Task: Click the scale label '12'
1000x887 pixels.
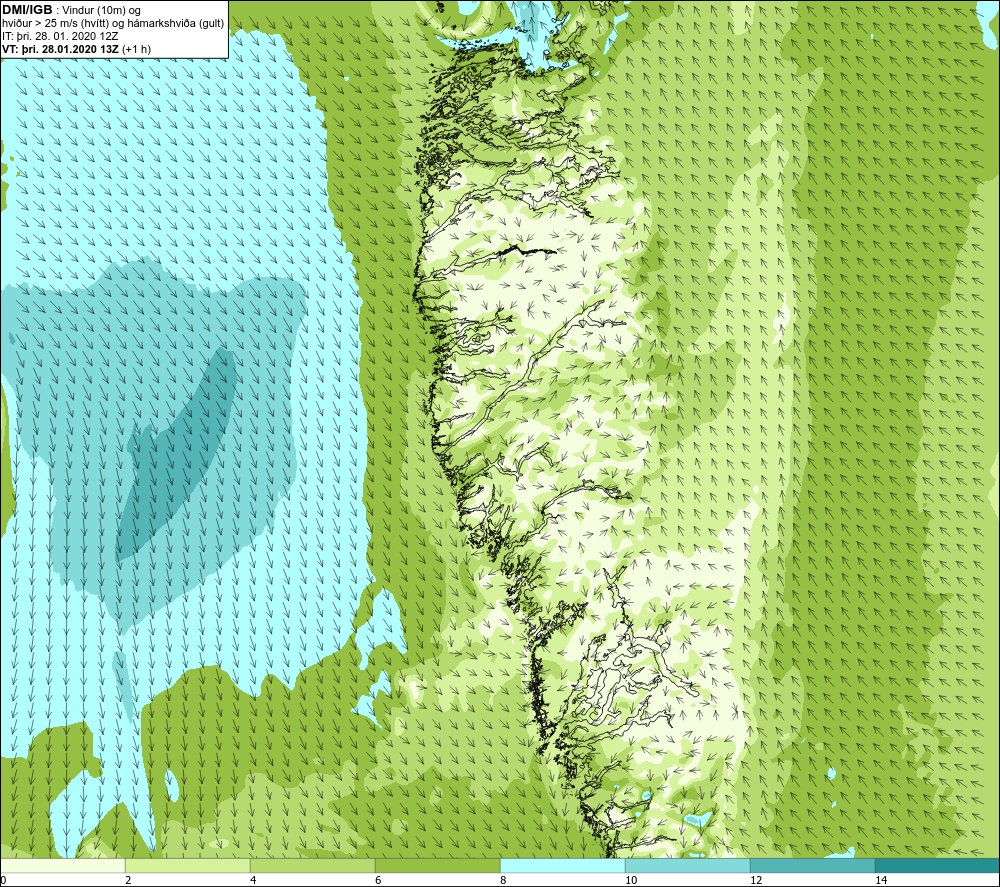Action: coord(756,880)
